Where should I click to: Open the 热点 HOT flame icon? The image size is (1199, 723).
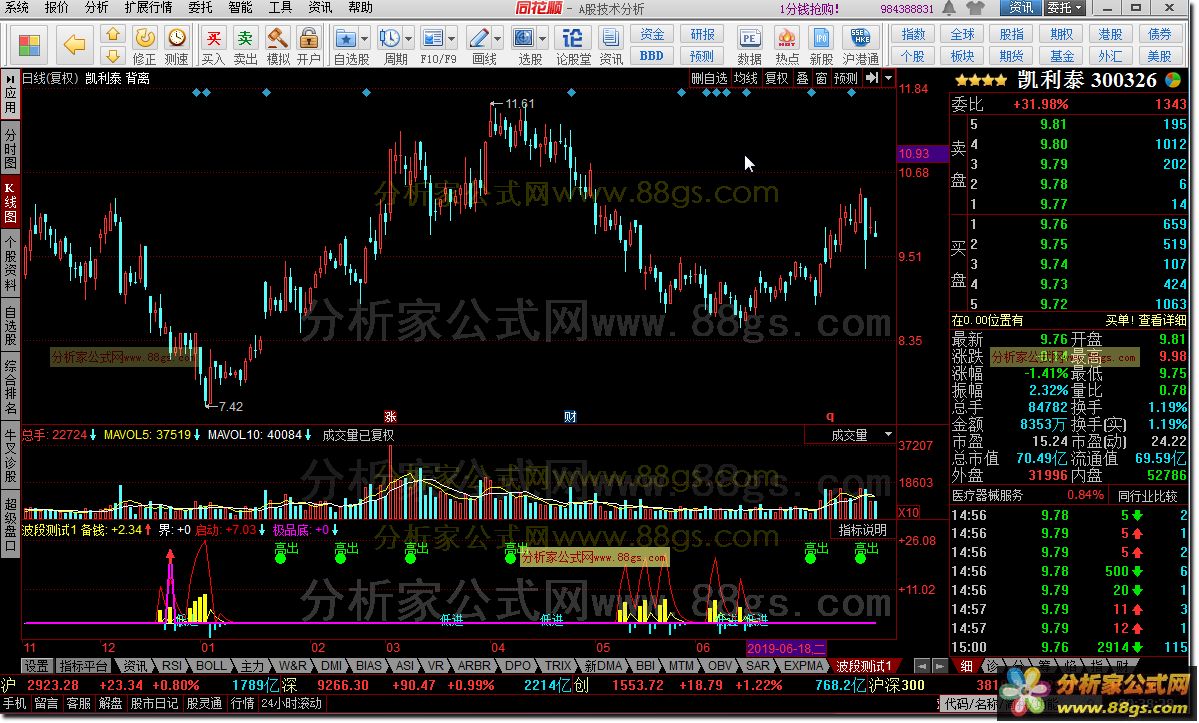click(786, 37)
